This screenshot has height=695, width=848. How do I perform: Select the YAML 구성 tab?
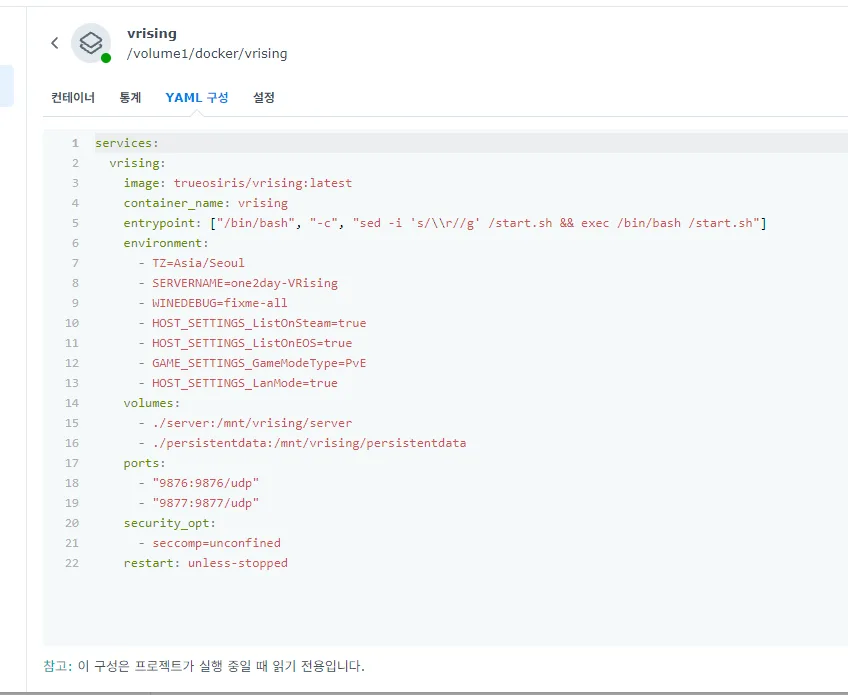[197, 98]
